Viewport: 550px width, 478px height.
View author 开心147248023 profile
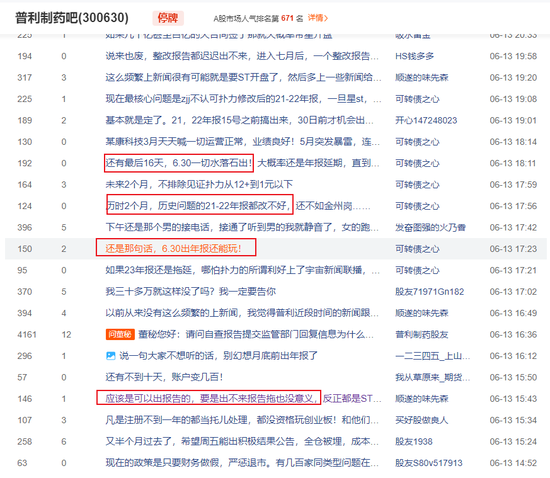[426, 120]
